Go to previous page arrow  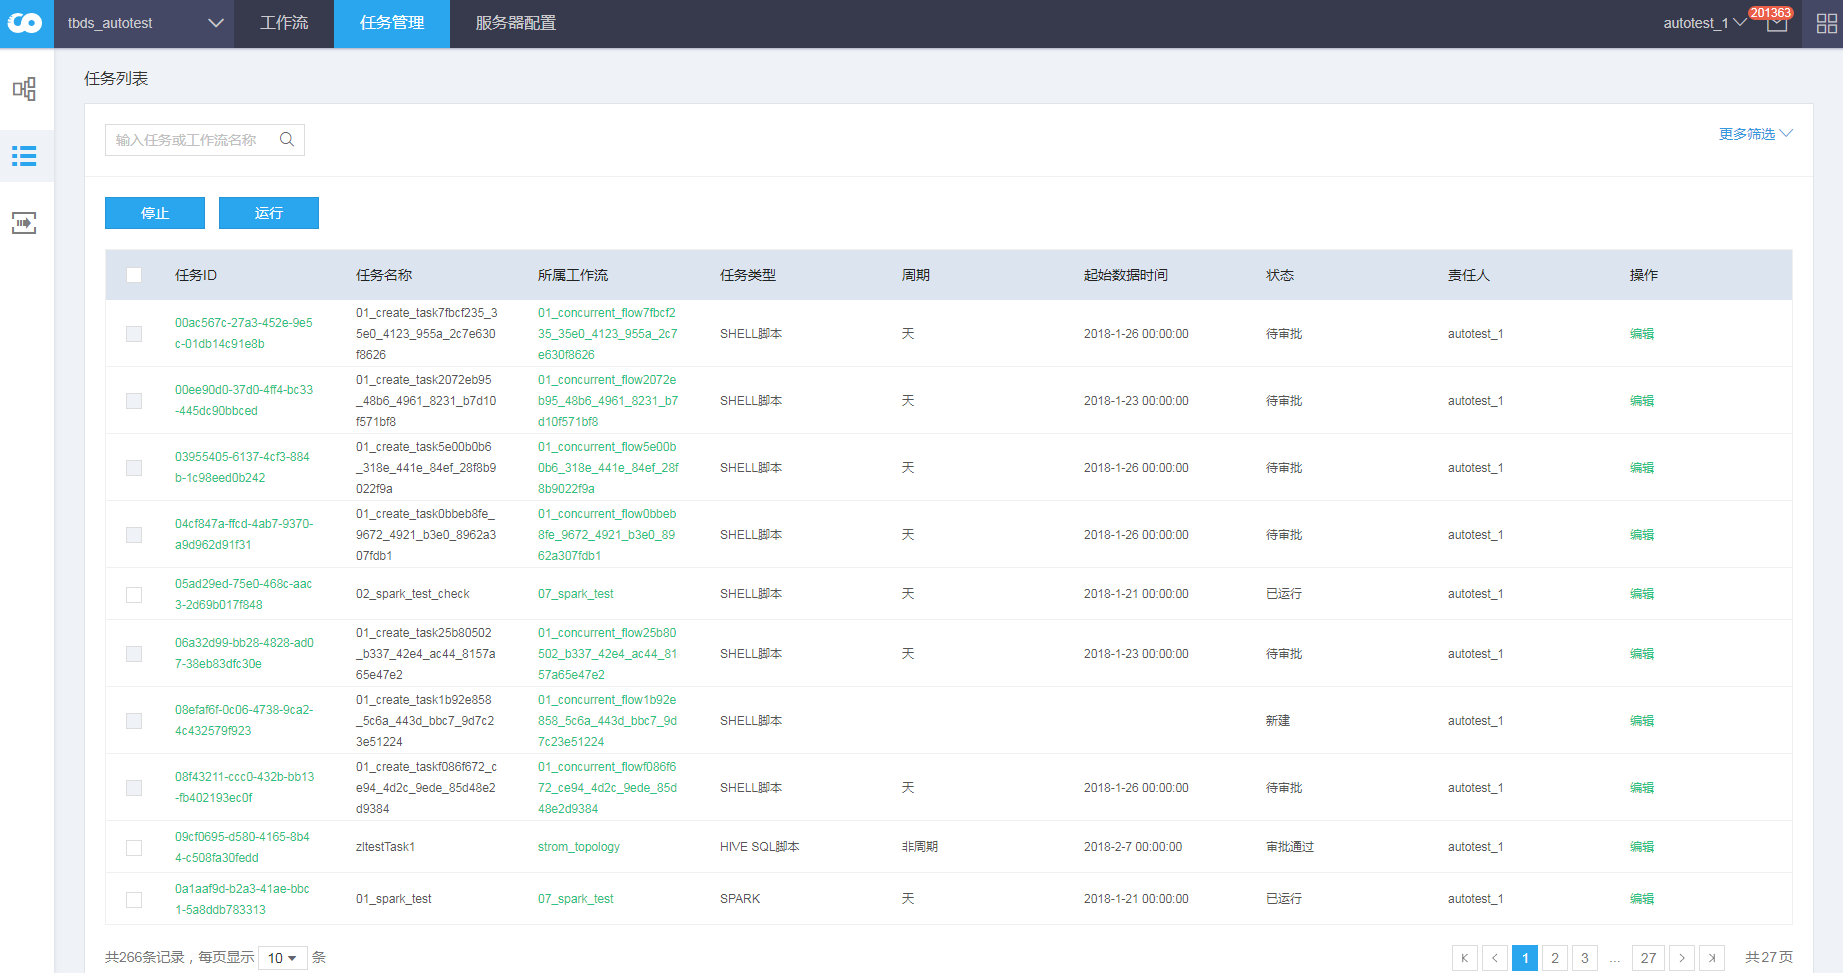pyautogui.click(x=1495, y=958)
